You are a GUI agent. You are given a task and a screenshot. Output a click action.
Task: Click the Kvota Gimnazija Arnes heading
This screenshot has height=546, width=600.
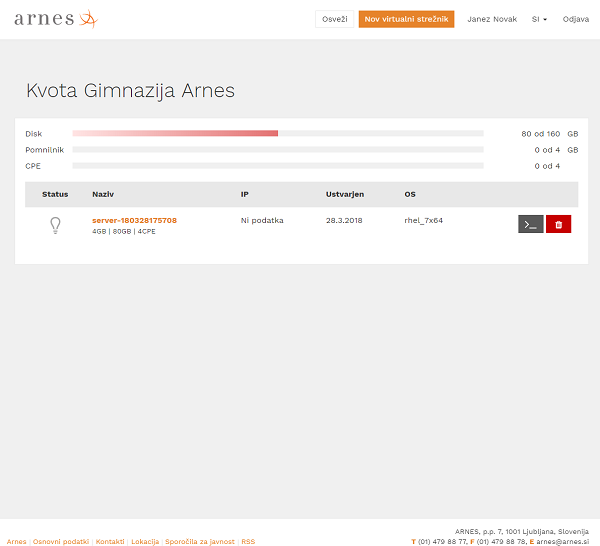pyautogui.click(x=130, y=91)
